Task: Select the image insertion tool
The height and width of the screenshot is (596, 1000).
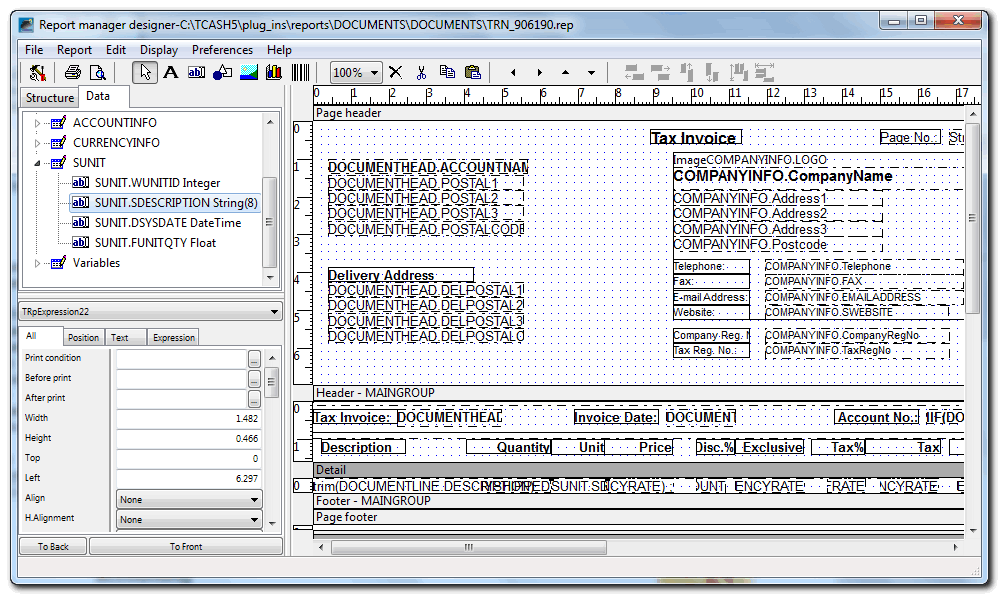Action: click(248, 72)
